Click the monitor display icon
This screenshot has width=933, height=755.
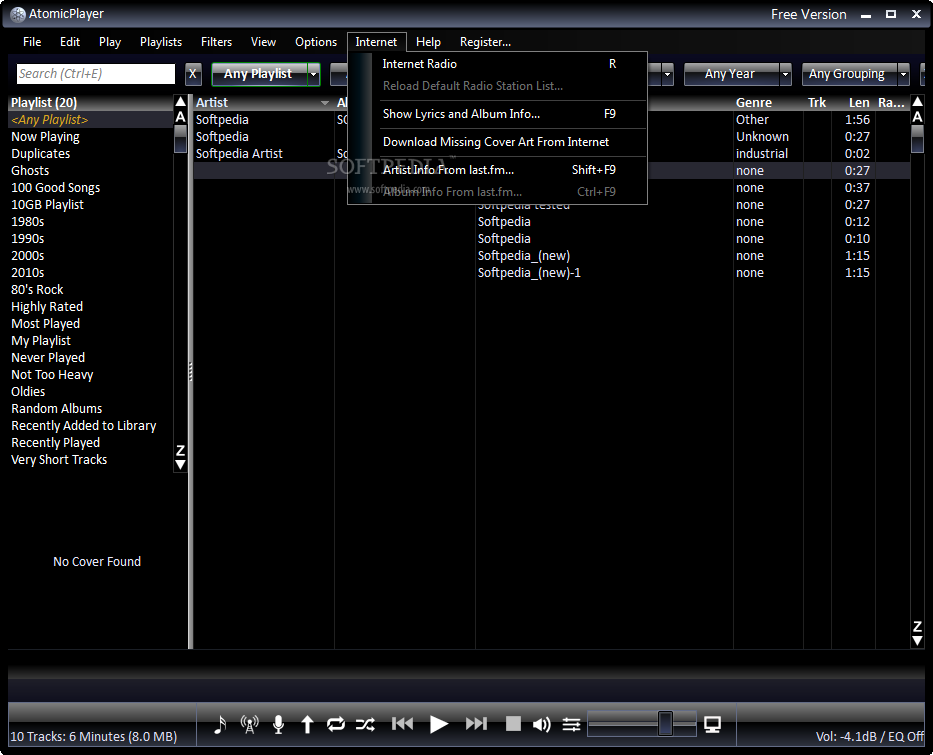712,724
